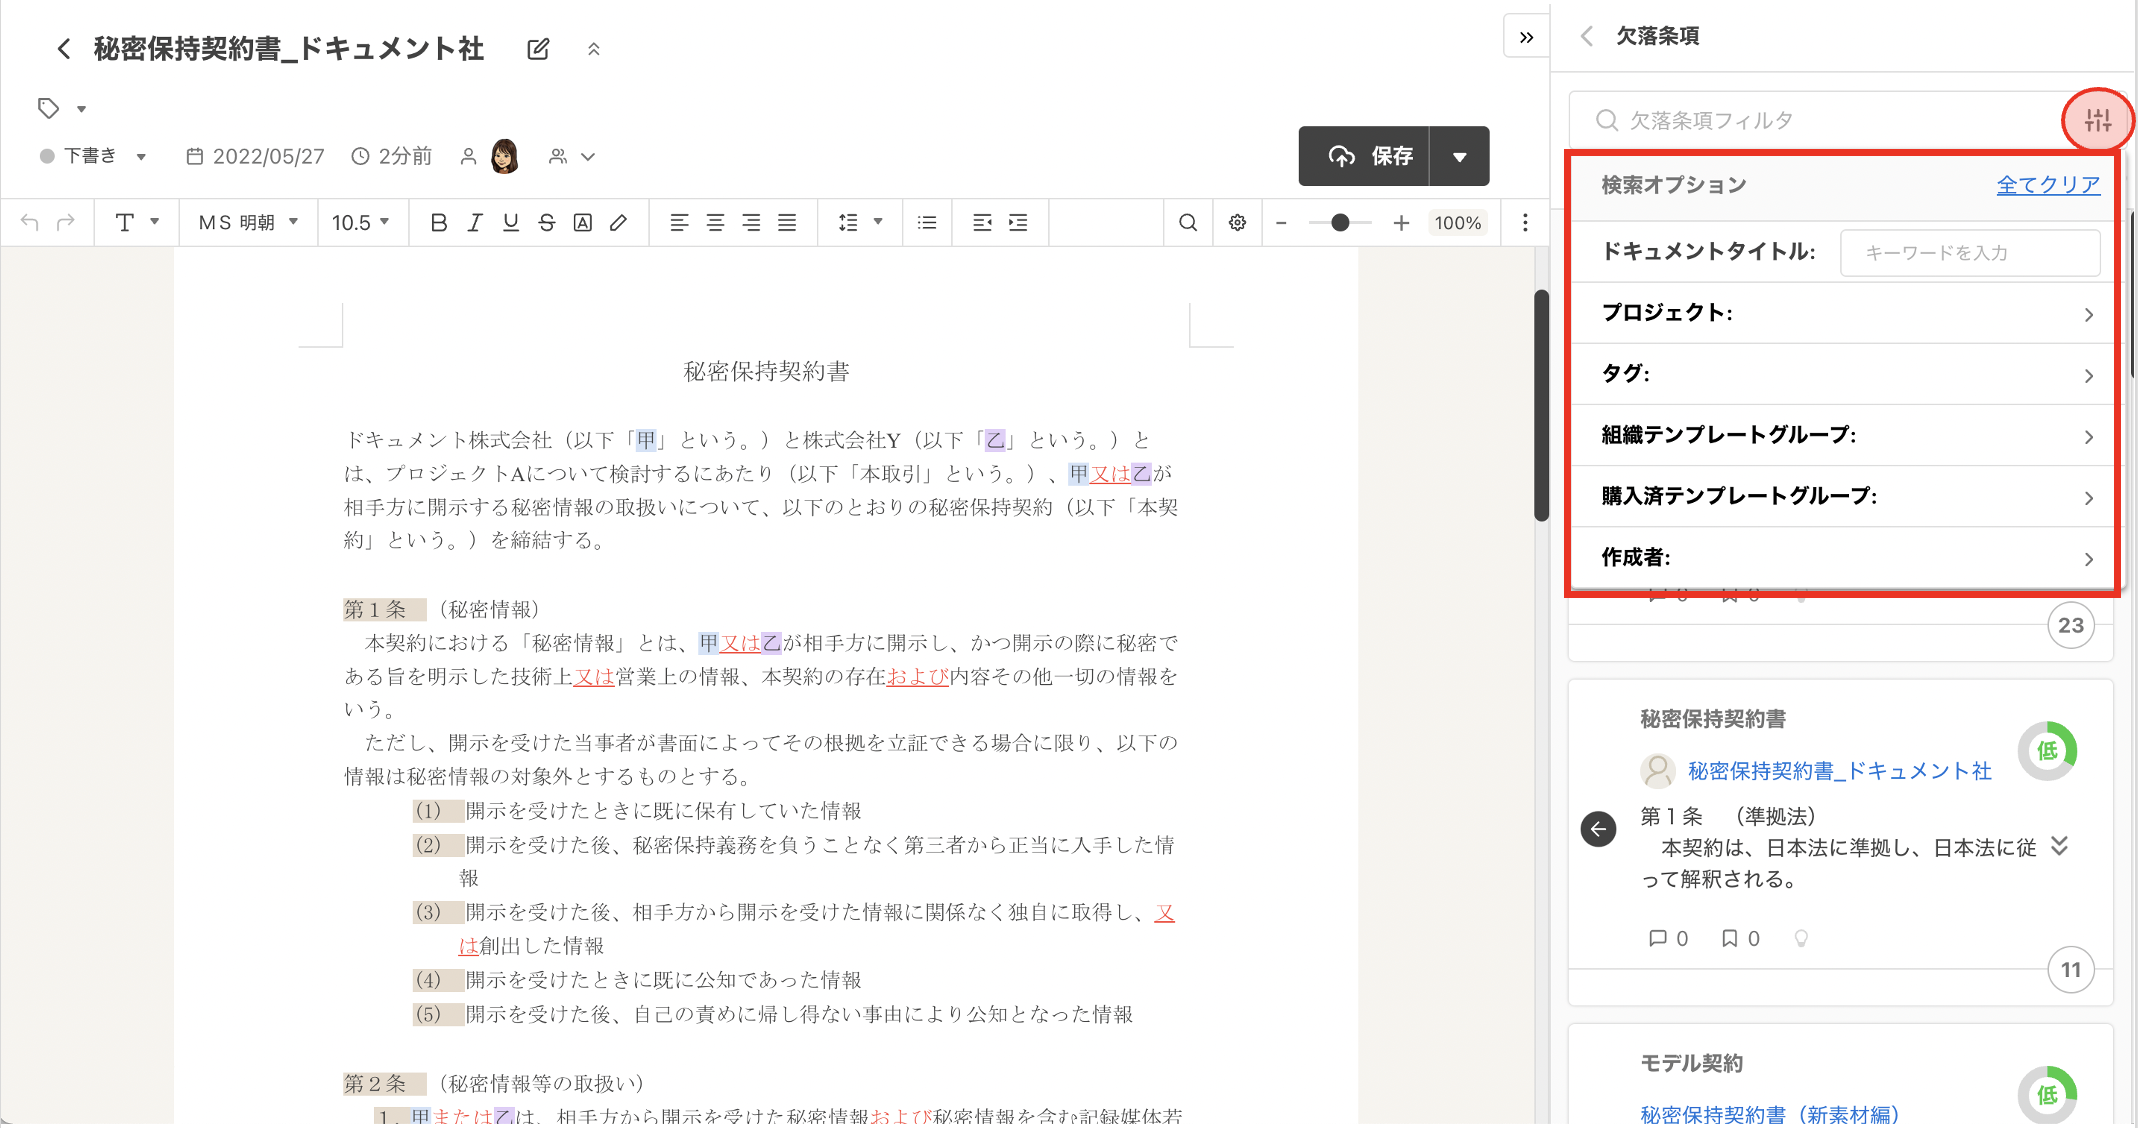Toggle italic formatting
The height and width of the screenshot is (1128, 2138).
pyautogui.click(x=475, y=223)
